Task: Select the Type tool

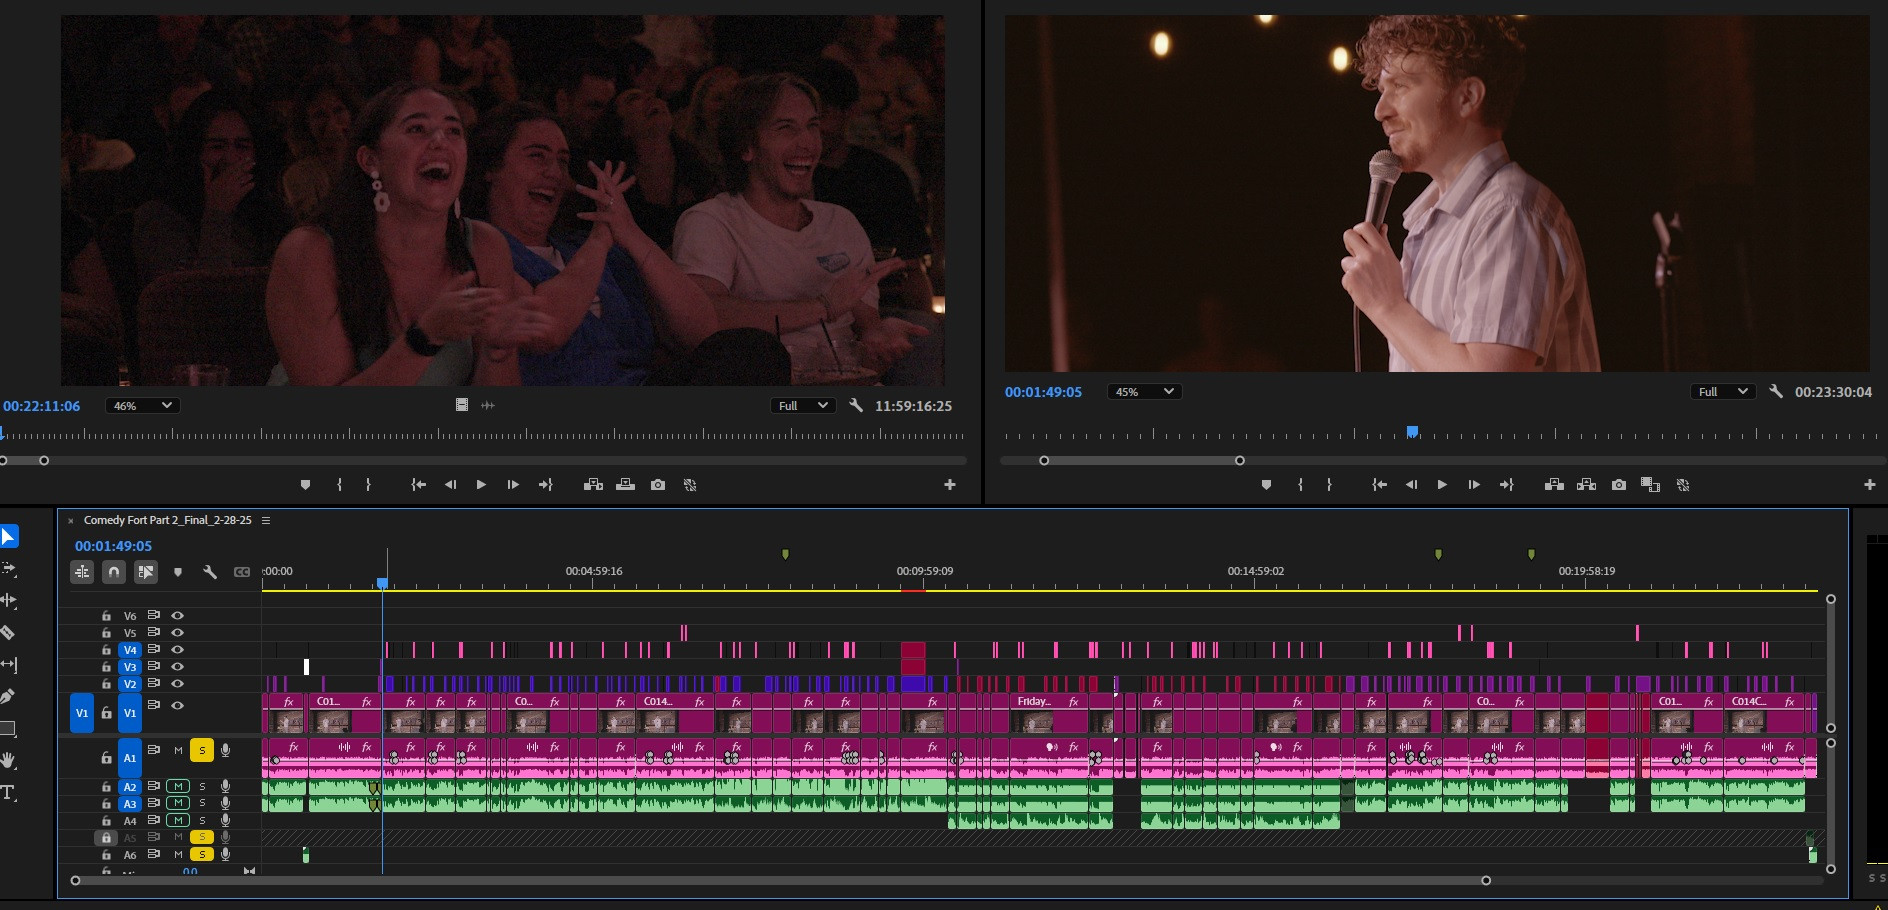Action: click(8, 793)
